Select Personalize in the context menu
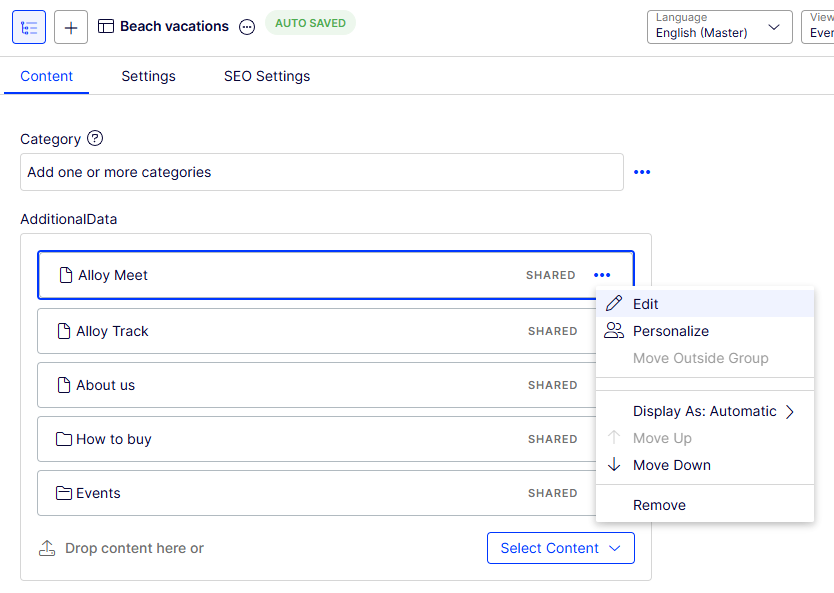Screen dimensions: 834x593 [670, 331]
